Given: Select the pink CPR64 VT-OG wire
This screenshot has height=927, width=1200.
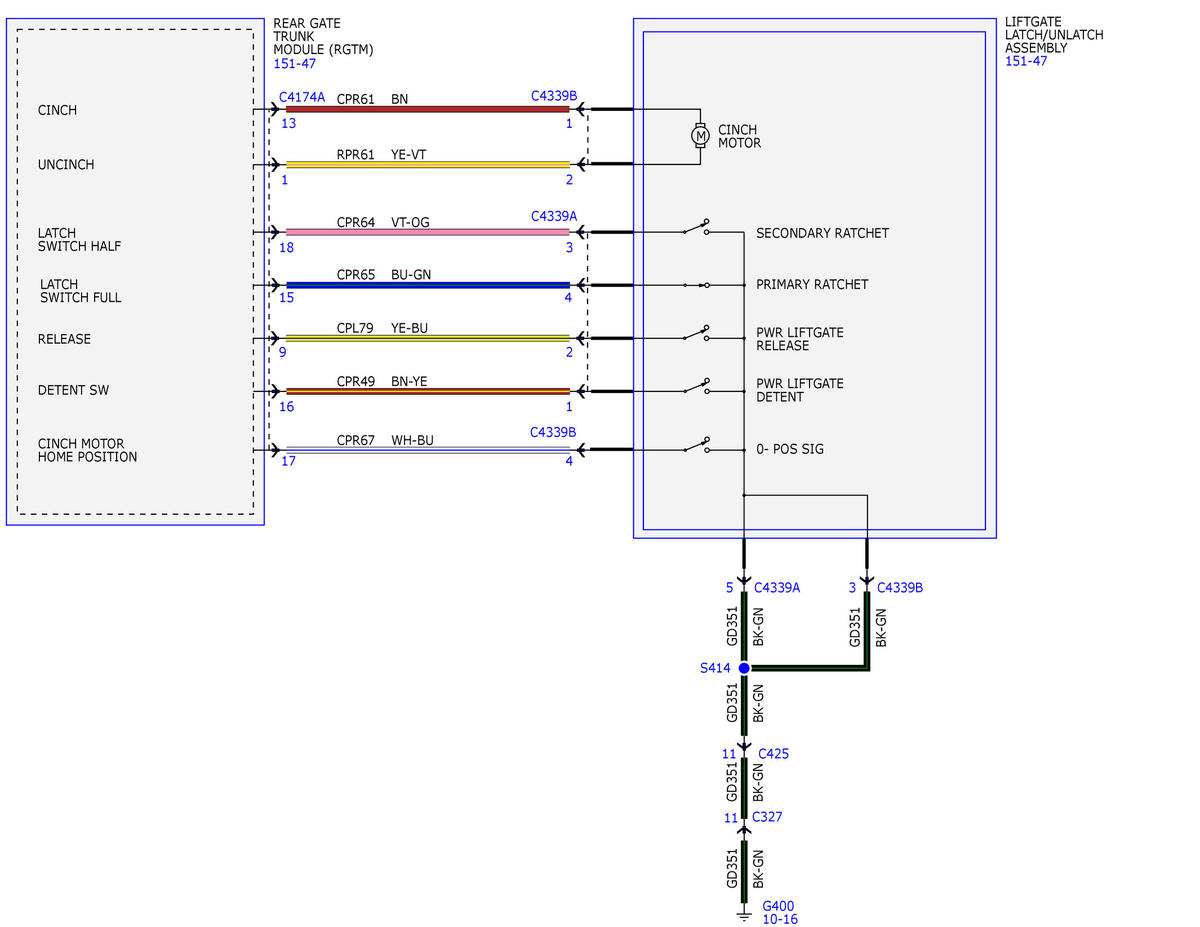Looking at the screenshot, I should pyautogui.click(x=428, y=232).
